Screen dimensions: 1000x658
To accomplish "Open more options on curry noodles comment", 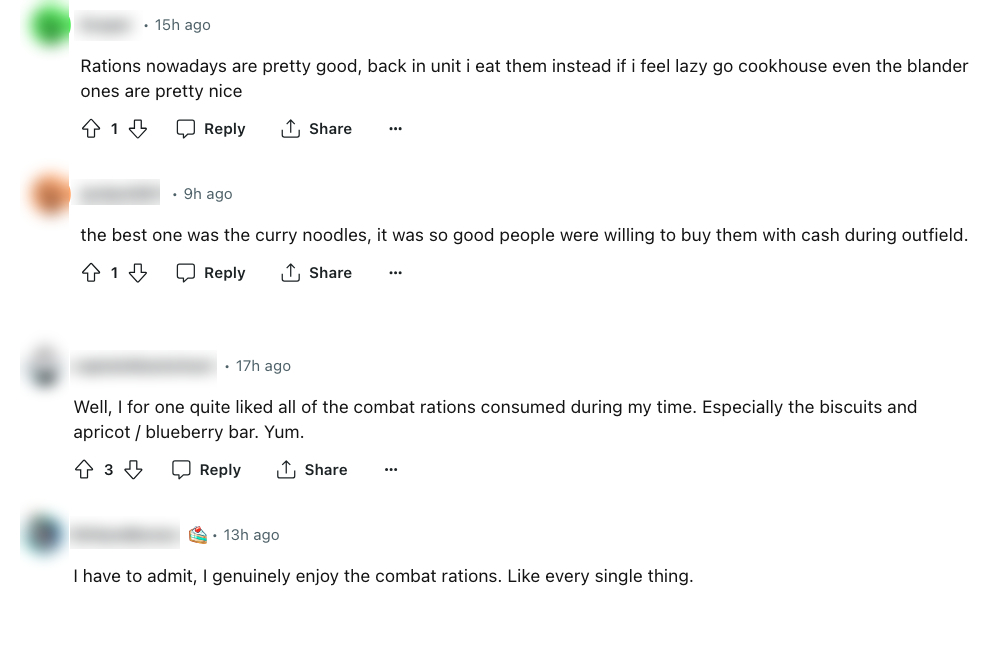I will click(395, 273).
